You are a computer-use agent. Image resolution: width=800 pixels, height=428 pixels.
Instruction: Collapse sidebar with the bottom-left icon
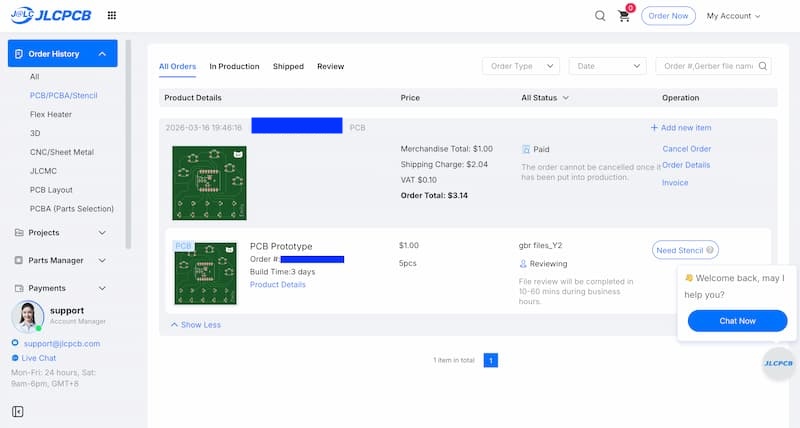click(18, 411)
